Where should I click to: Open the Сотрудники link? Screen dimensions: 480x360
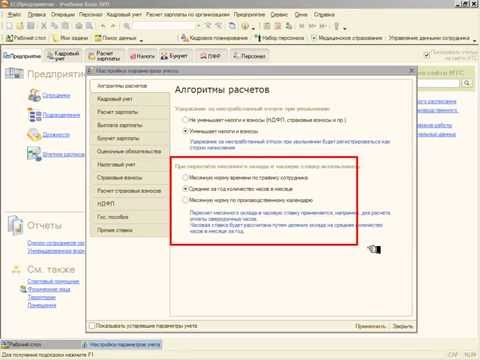point(56,95)
